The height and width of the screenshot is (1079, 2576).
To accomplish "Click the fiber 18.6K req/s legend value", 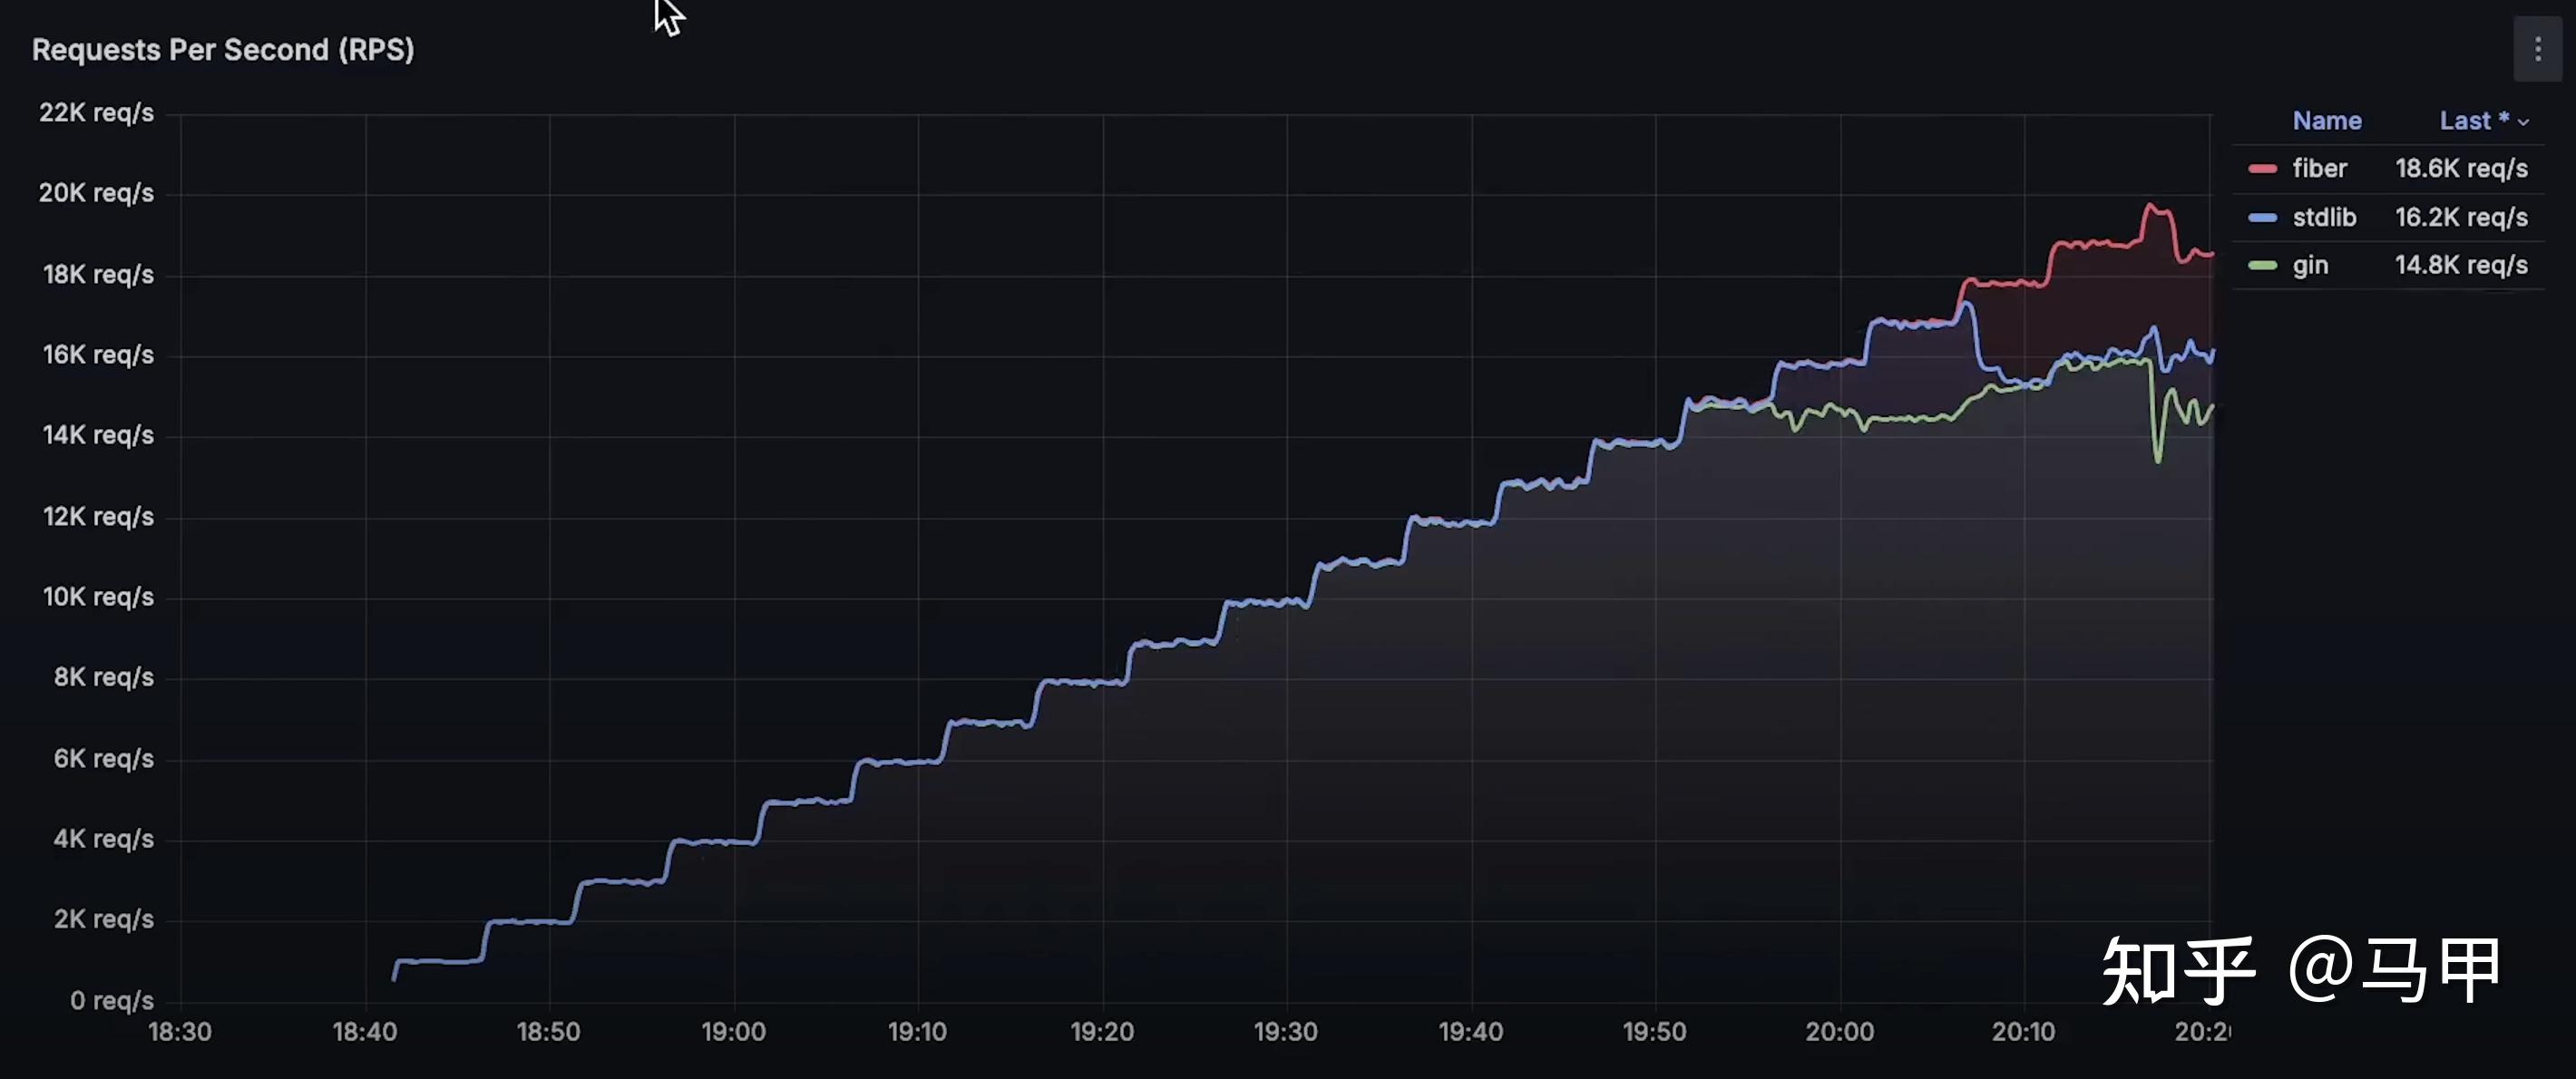I will [x=2461, y=169].
